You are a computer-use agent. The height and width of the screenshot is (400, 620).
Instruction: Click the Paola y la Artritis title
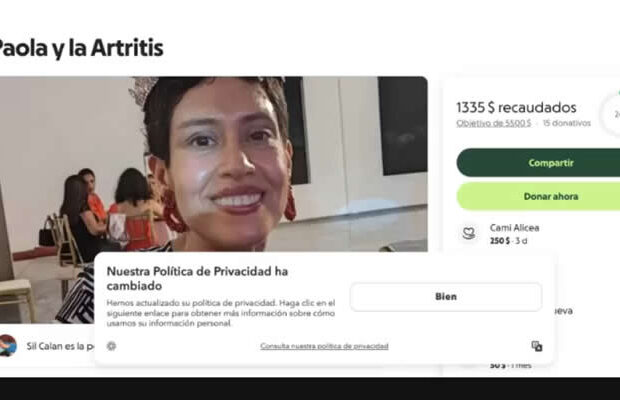click(80, 48)
